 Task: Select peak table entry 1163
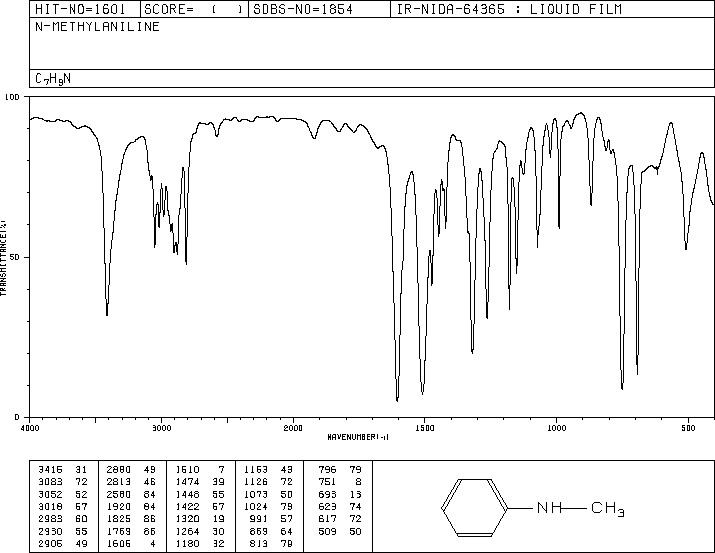256,470
